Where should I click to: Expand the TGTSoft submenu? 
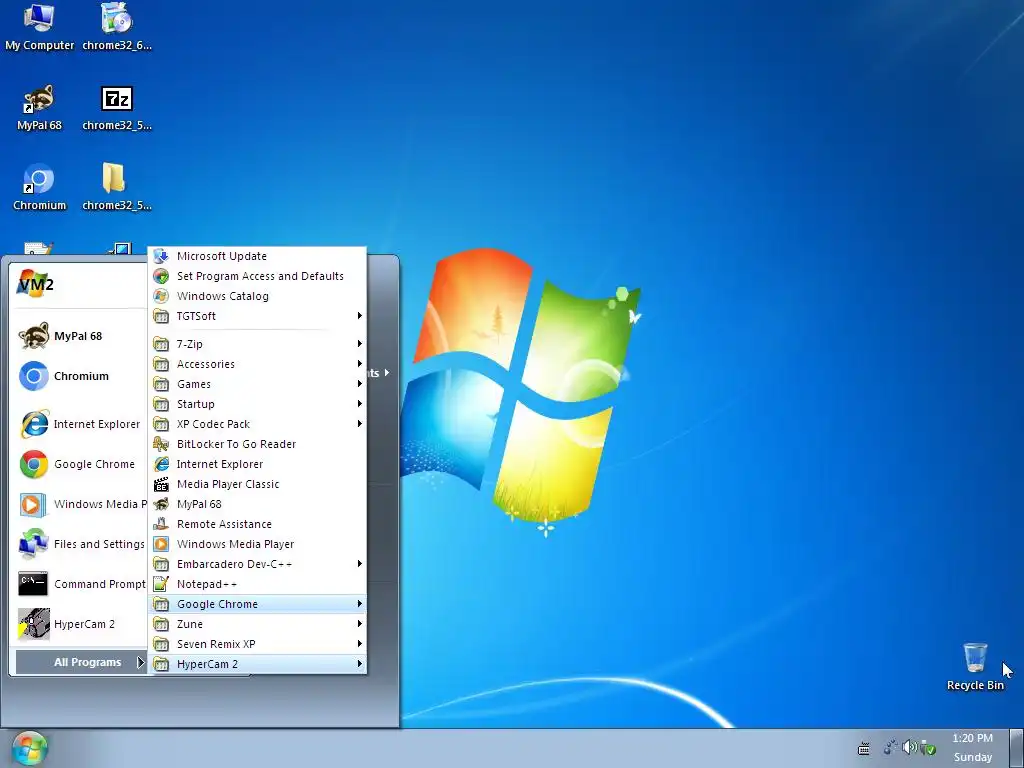pyautogui.click(x=257, y=316)
